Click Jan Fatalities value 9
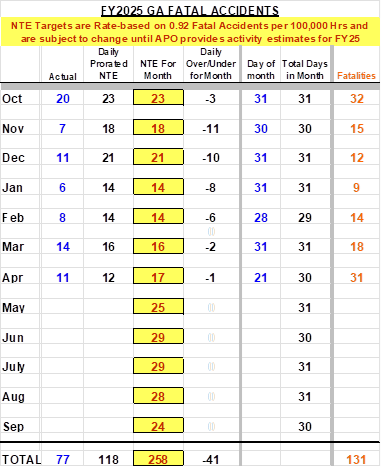This screenshot has height=467, width=381. click(x=356, y=188)
